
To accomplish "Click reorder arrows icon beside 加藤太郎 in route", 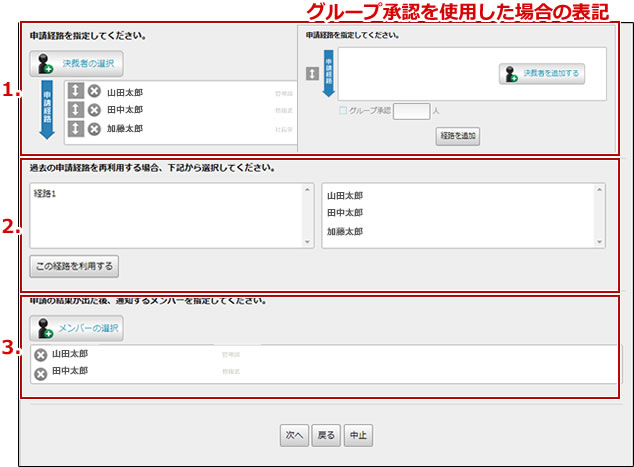I will pyautogui.click(x=76, y=129).
